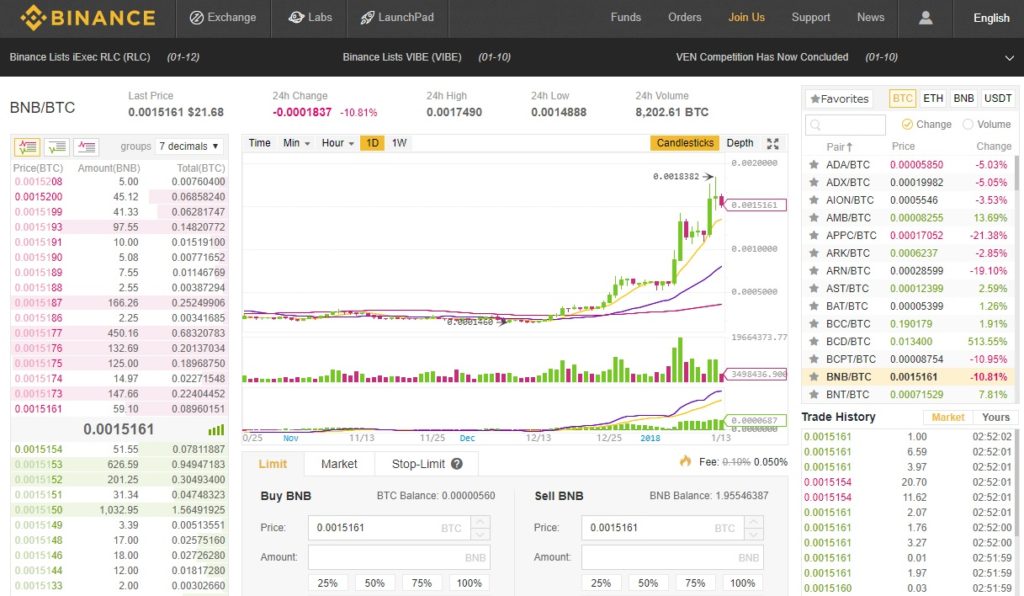Click the search magnifier in pair search
The height and width of the screenshot is (596, 1024).
tap(815, 124)
